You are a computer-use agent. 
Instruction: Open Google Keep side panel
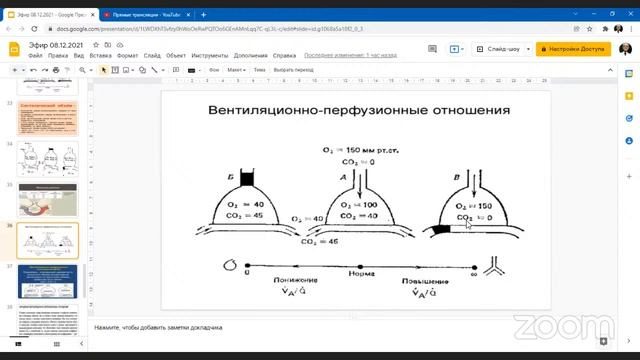pyautogui.click(x=629, y=96)
